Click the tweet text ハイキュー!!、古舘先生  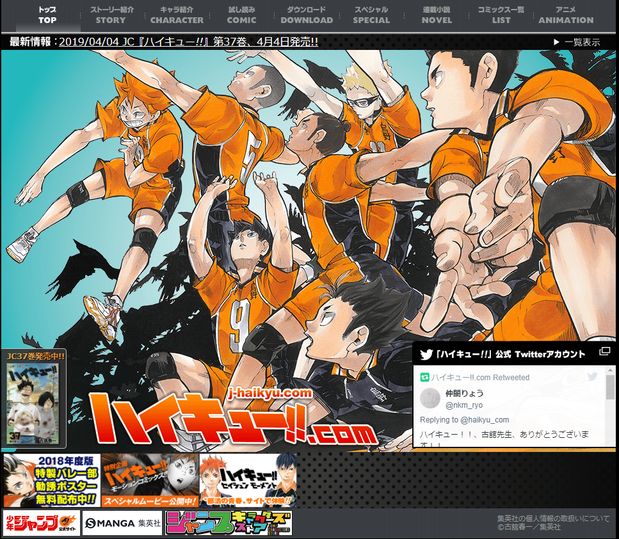(505, 435)
